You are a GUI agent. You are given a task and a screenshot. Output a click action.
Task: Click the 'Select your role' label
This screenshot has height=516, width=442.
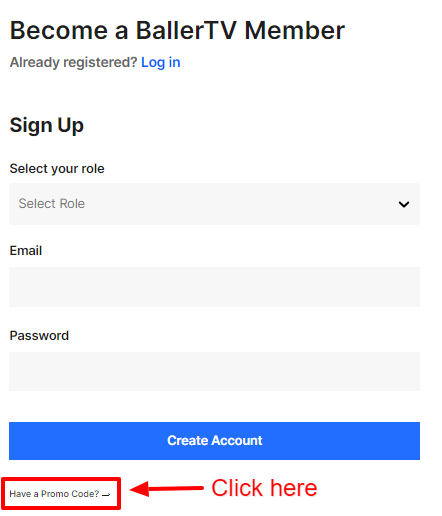(57, 169)
